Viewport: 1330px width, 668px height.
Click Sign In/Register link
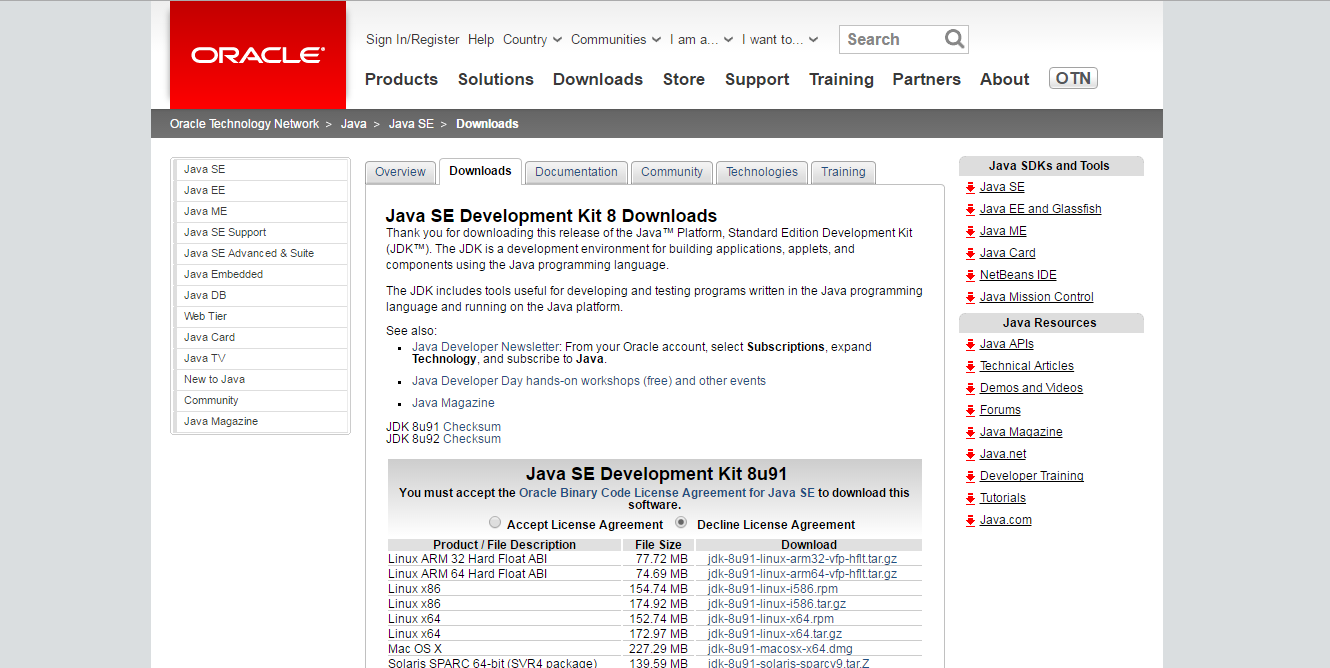tap(412, 39)
